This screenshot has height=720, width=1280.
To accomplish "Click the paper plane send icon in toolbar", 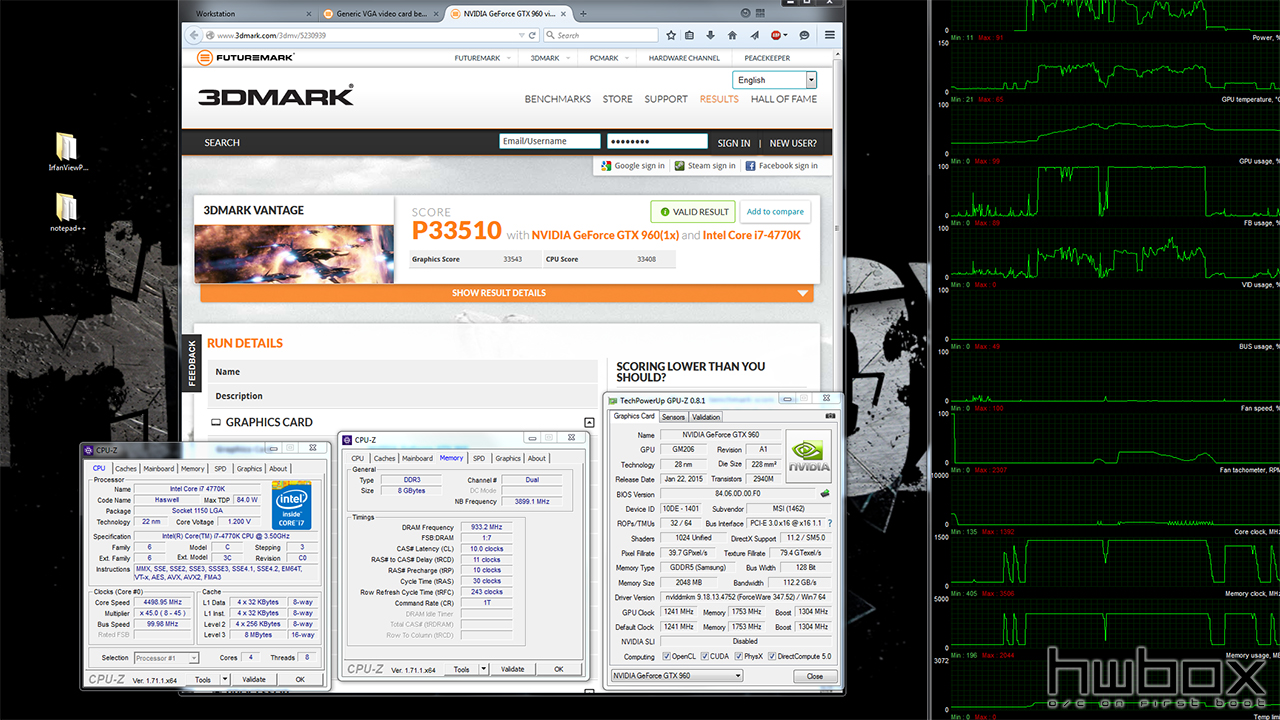I will [753, 35].
